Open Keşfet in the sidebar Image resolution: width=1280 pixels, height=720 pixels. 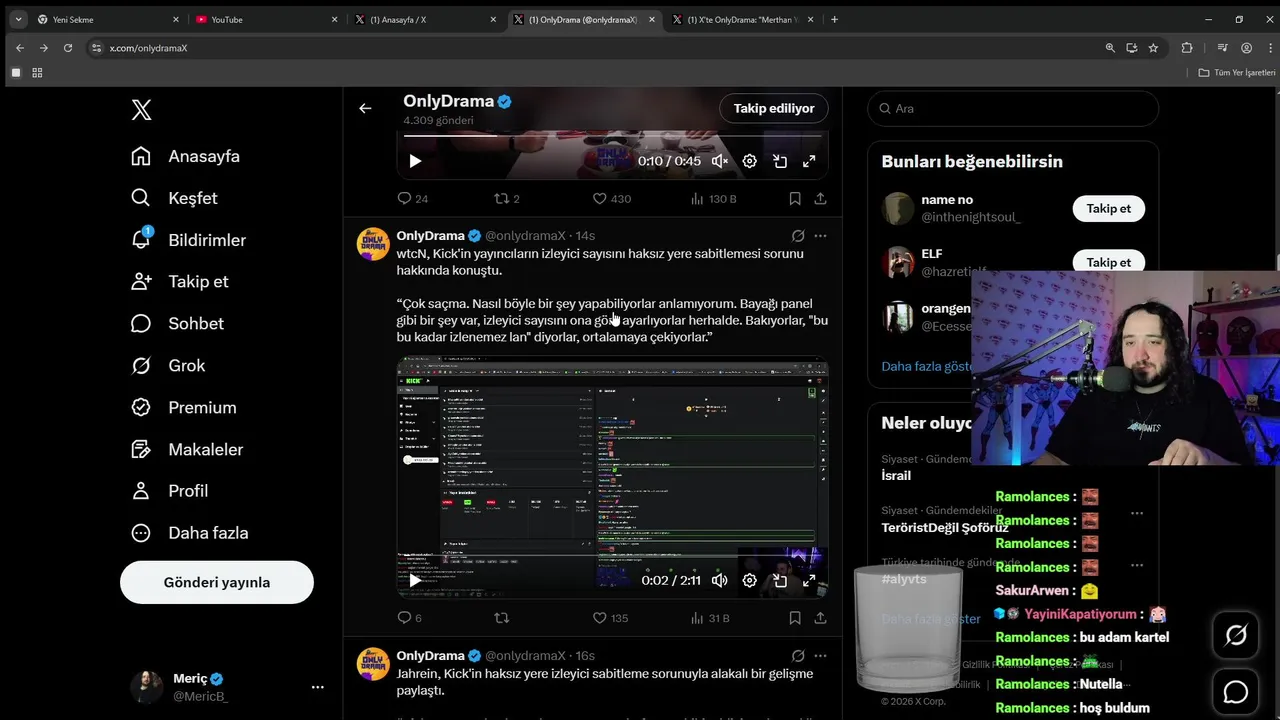point(175,198)
